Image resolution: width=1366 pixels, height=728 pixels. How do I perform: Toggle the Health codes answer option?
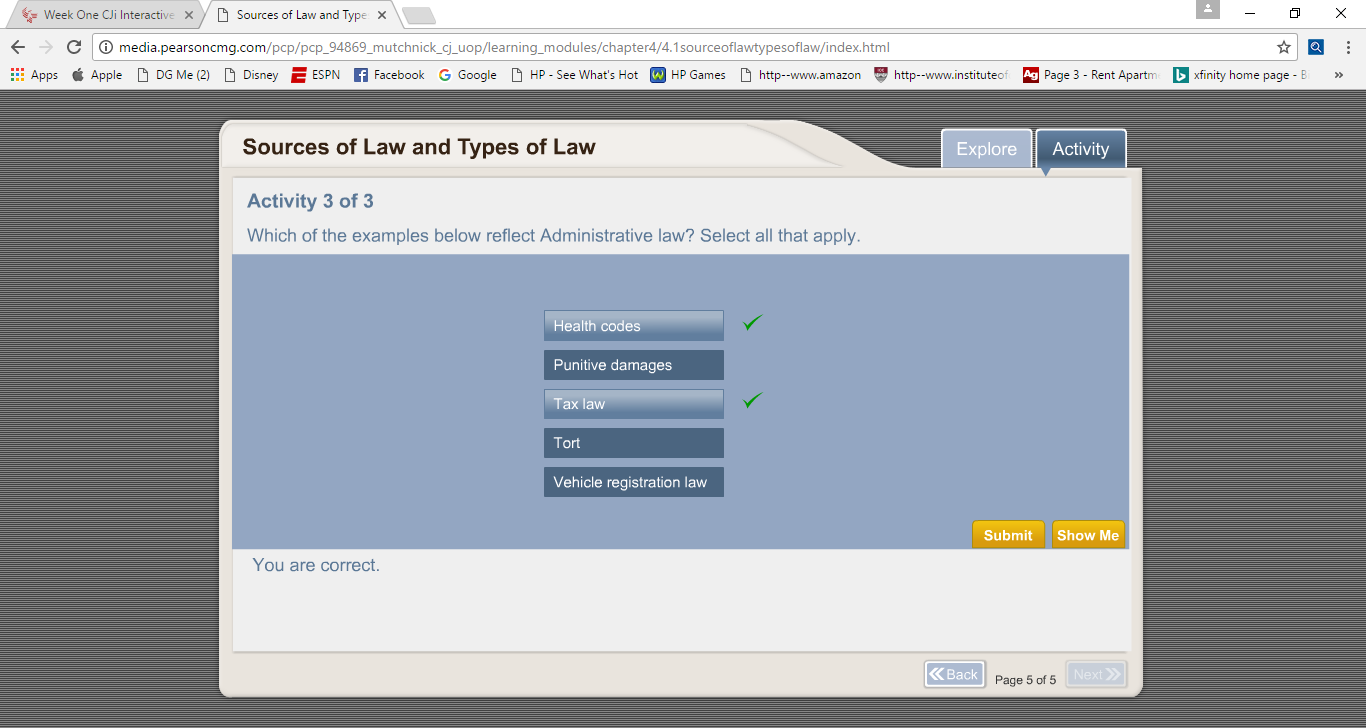tap(633, 326)
